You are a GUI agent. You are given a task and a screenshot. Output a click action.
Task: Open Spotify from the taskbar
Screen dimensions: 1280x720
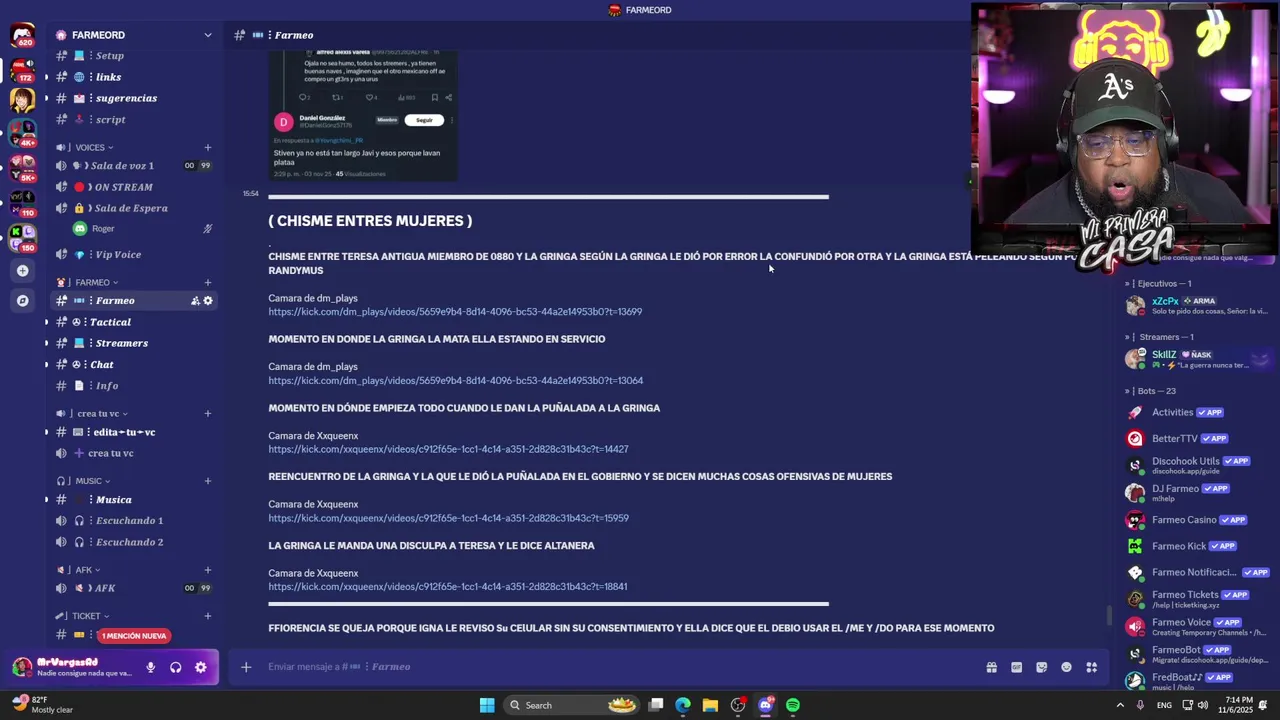pyautogui.click(x=793, y=705)
